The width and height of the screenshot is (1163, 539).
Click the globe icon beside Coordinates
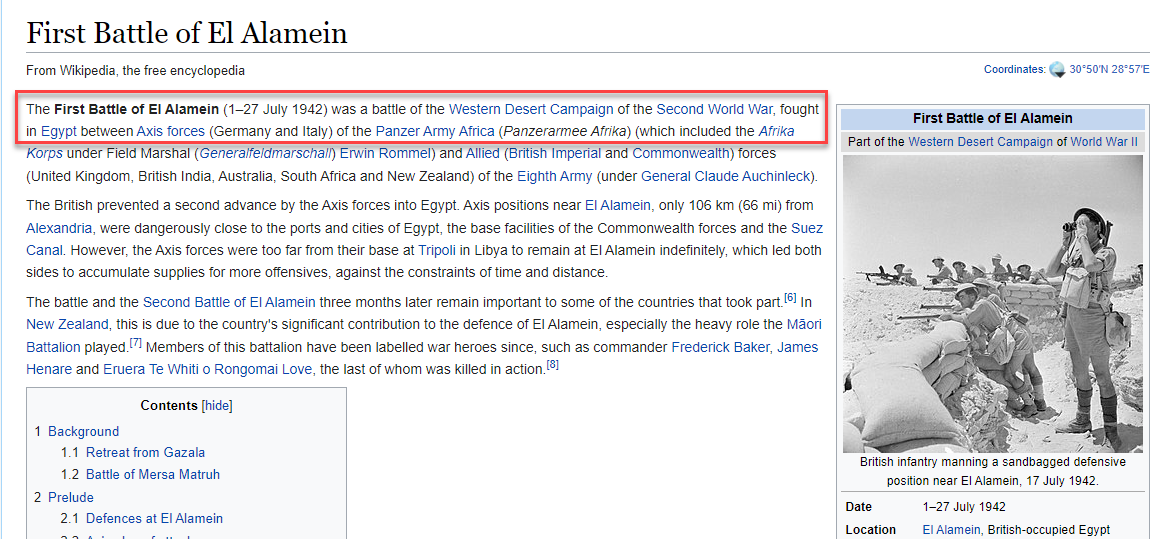tap(1057, 70)
